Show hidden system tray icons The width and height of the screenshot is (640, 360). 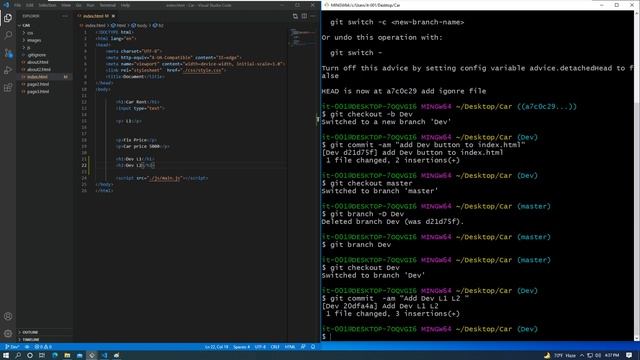pyautogui.click(x=582, y=356)
